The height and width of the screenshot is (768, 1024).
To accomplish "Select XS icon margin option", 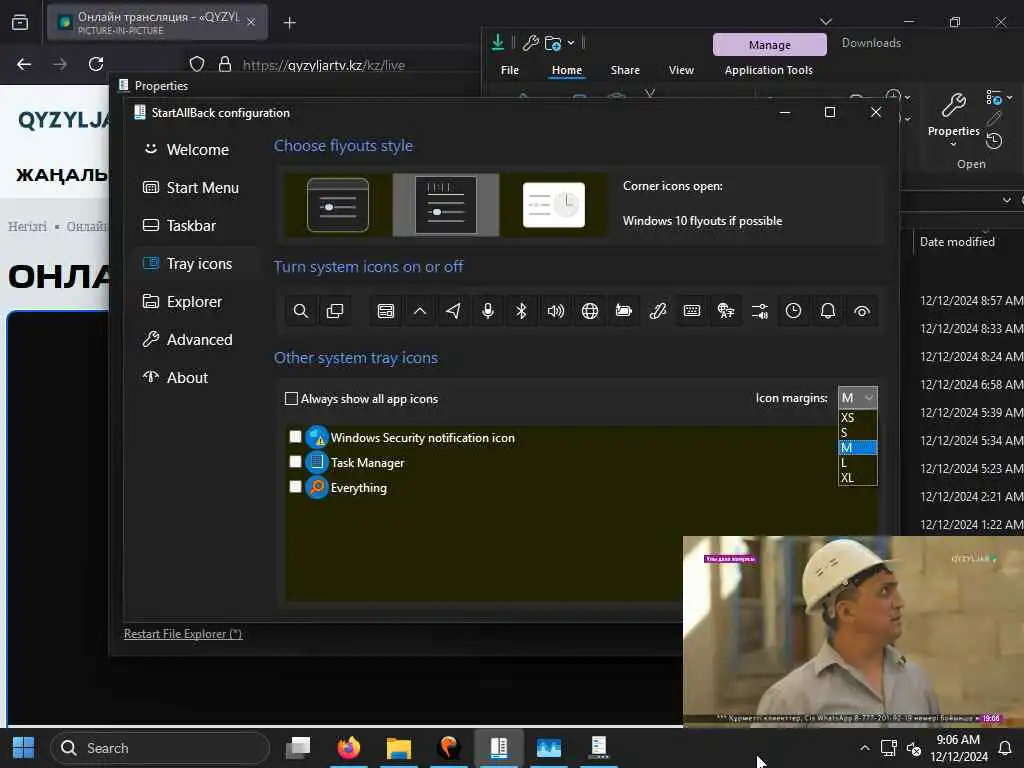I will [857, 418].
